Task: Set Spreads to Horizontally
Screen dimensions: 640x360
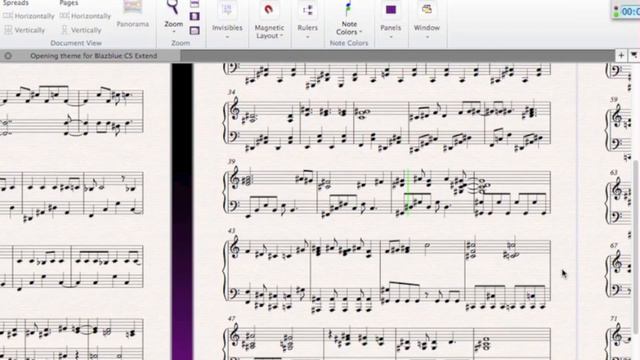Action: [x=29, y=16]
